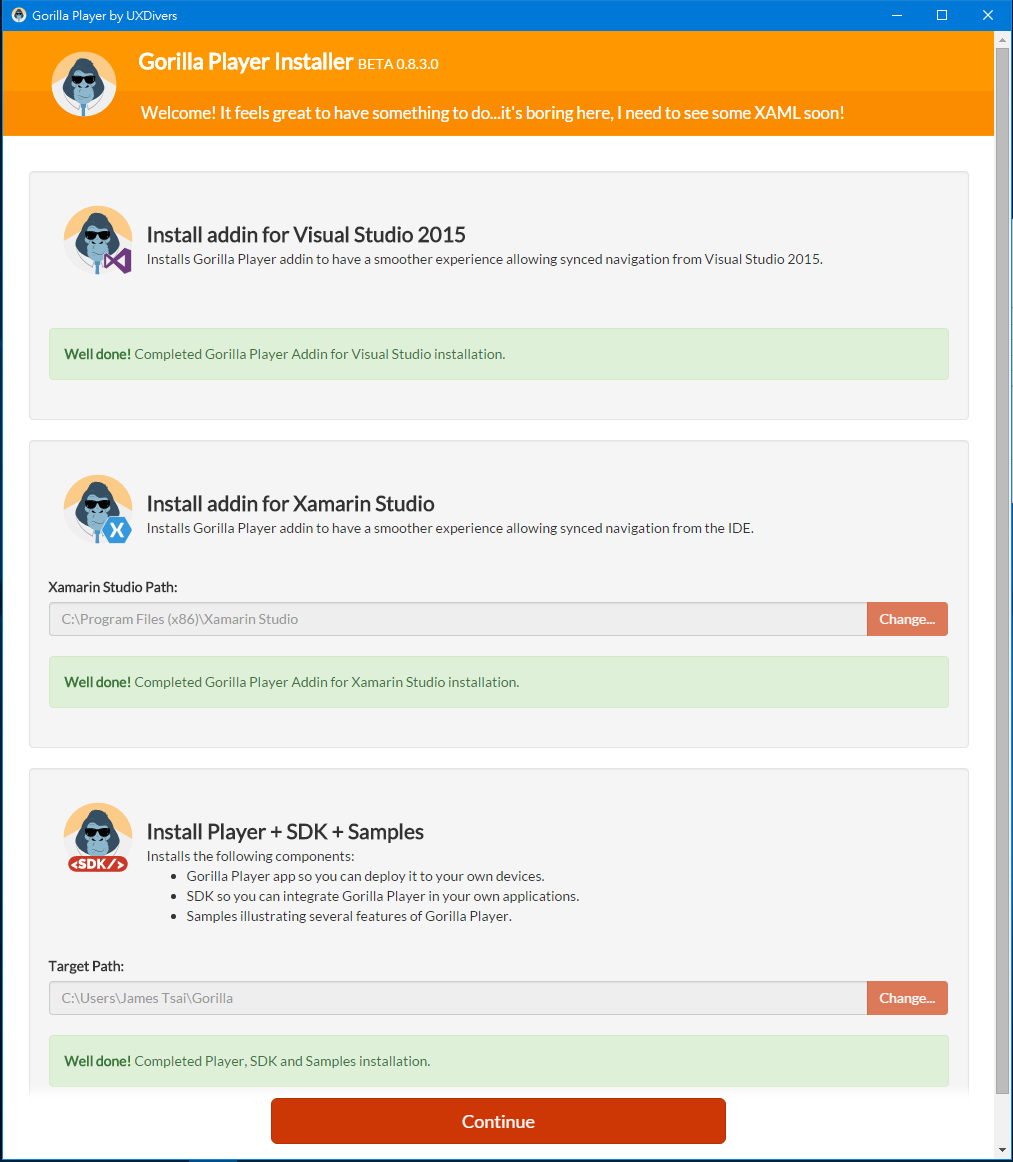Maximize the Gorilla Player window
1013x1162 pixels.
pyautogui.click(x=942, y=15)
